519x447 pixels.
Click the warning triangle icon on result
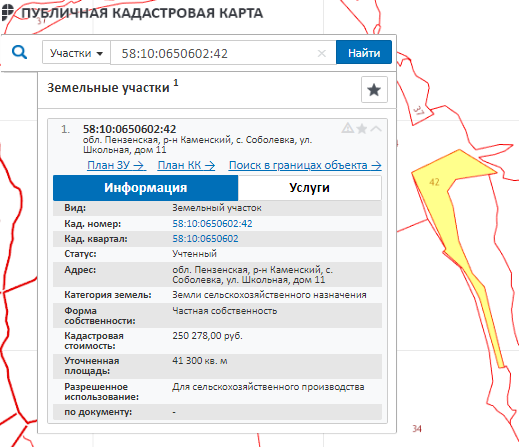[x=348, y=128]
